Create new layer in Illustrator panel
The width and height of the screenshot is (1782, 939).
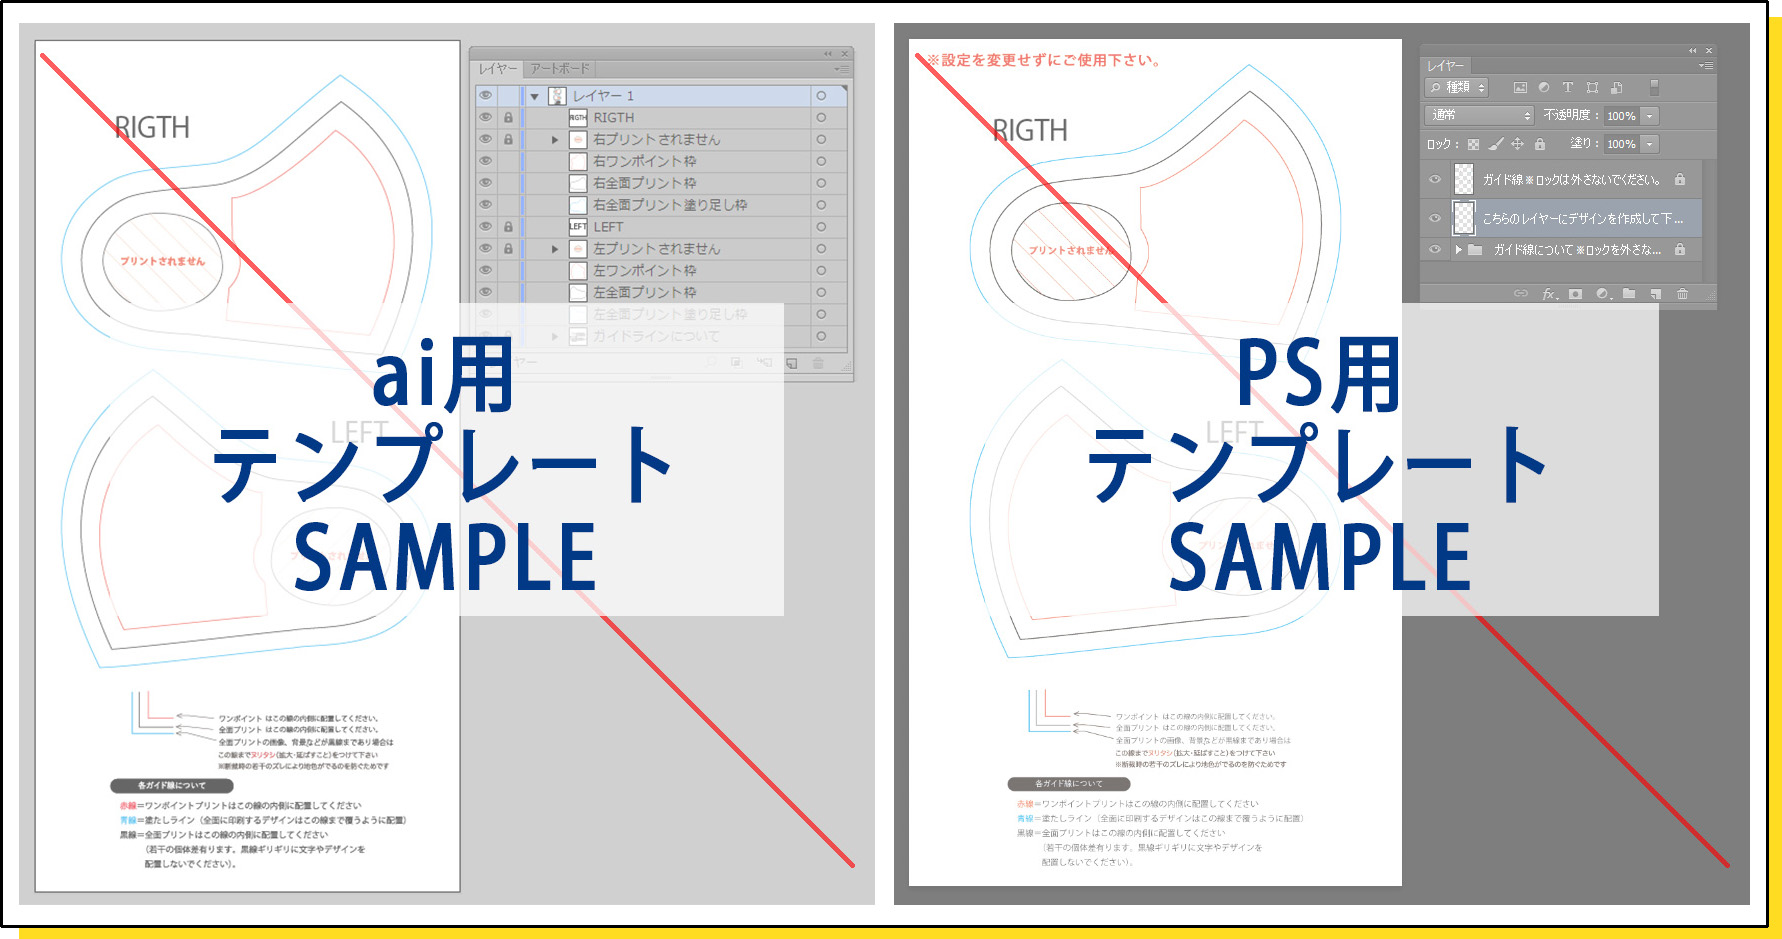pyautogui.click(x=791, y=363)
